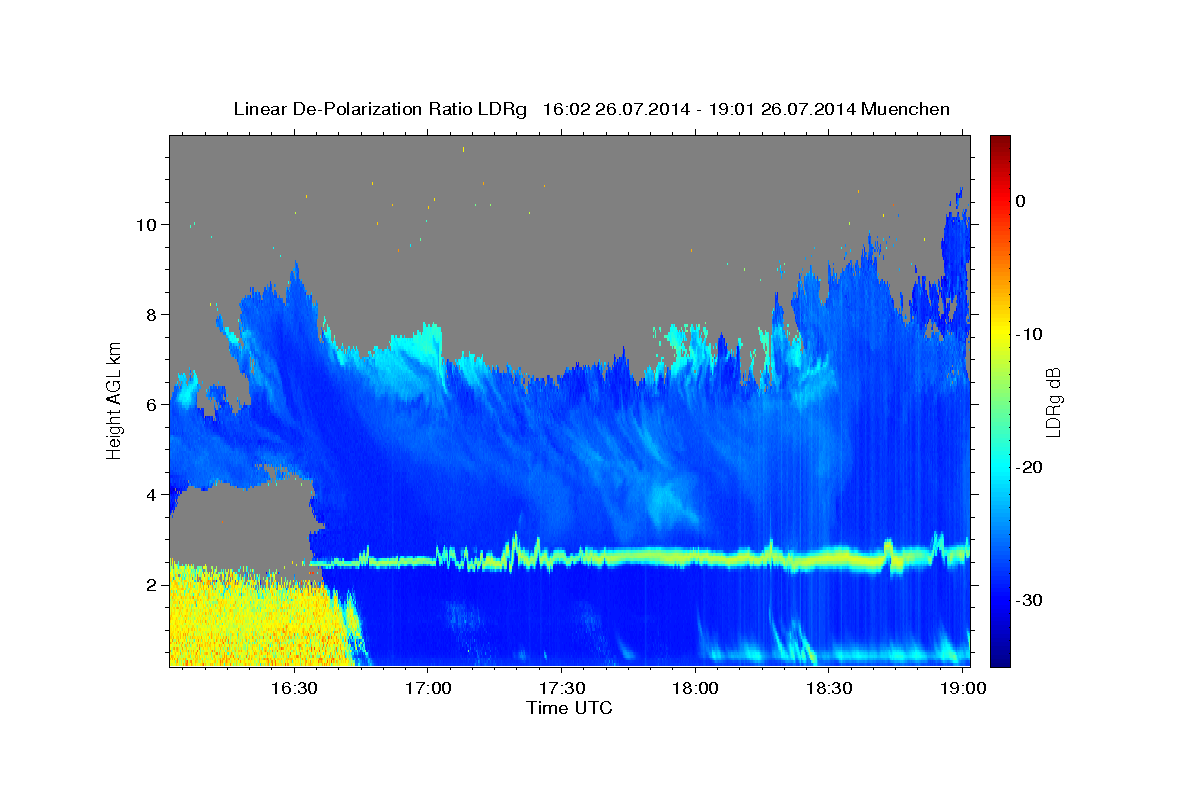
Task: Click the 17:00 time tick label
Action: click(428, 689)
